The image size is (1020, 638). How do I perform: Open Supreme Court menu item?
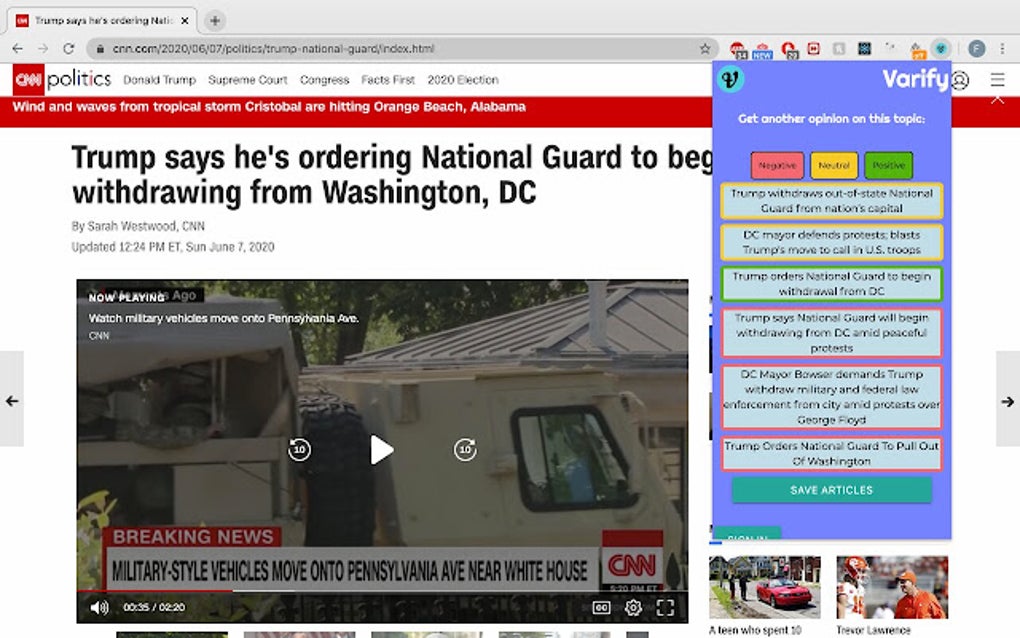[x=248, y=80]
